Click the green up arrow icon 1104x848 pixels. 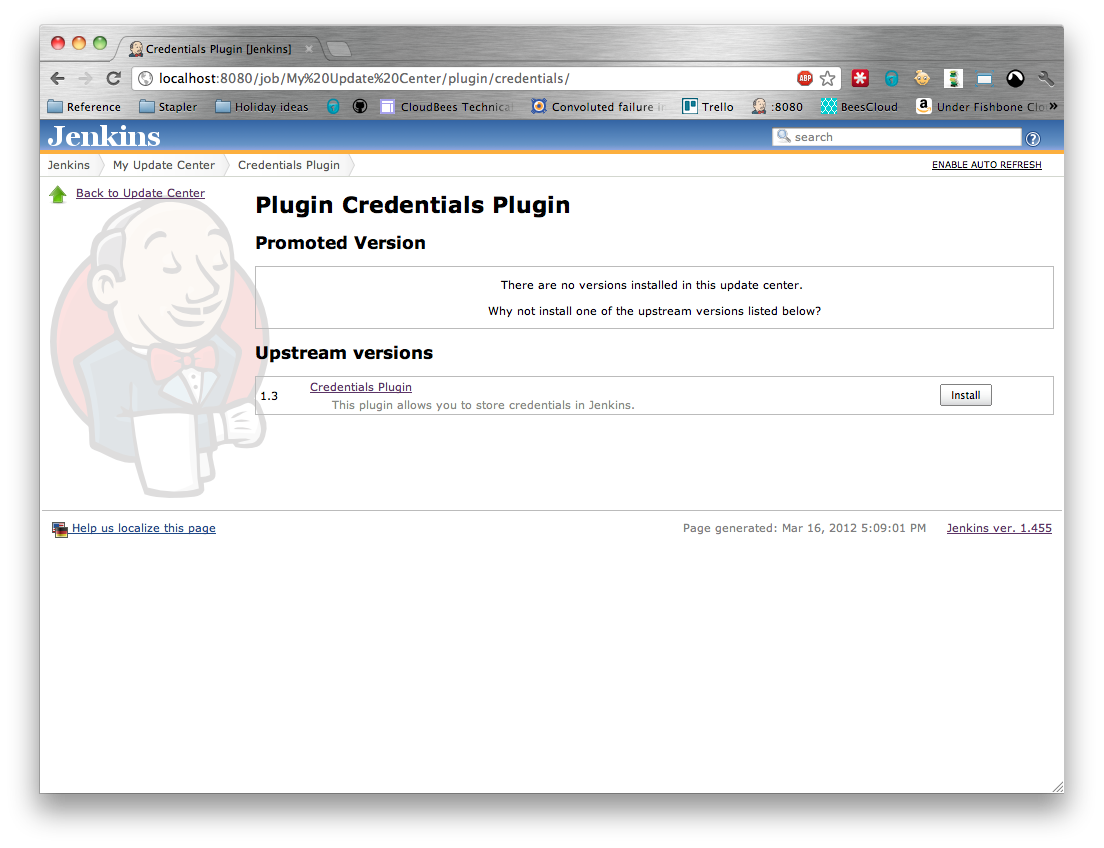click(58, 194)
